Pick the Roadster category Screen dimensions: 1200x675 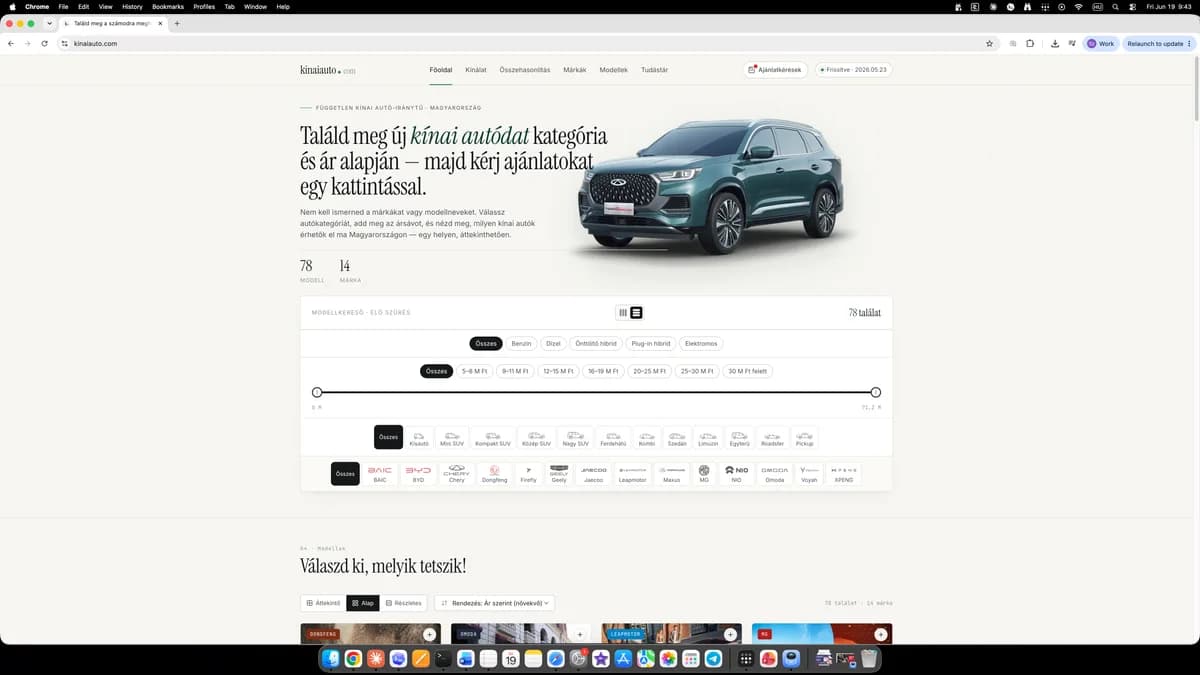click(772, 437)
